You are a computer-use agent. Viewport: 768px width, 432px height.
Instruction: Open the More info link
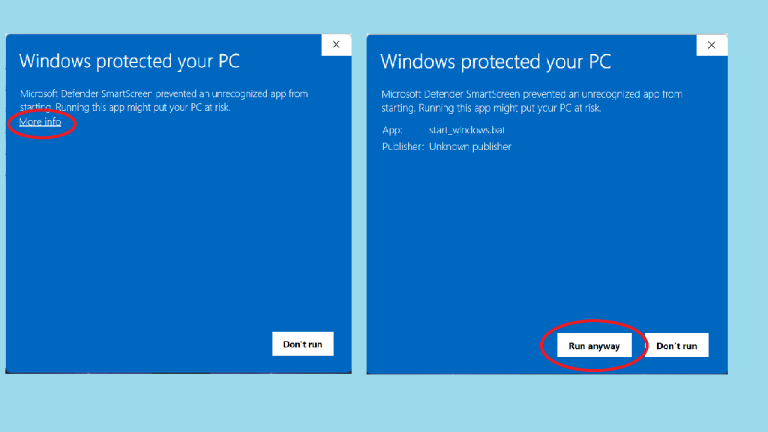coord(40,121)
